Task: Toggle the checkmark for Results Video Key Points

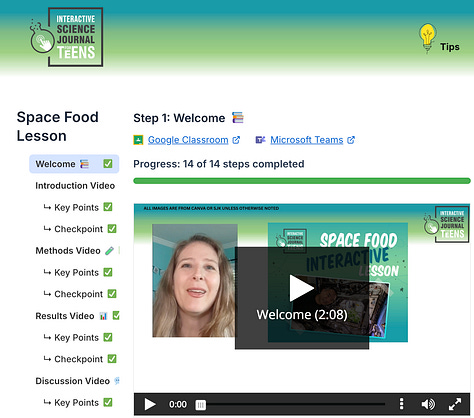Action: coord(108,337)
